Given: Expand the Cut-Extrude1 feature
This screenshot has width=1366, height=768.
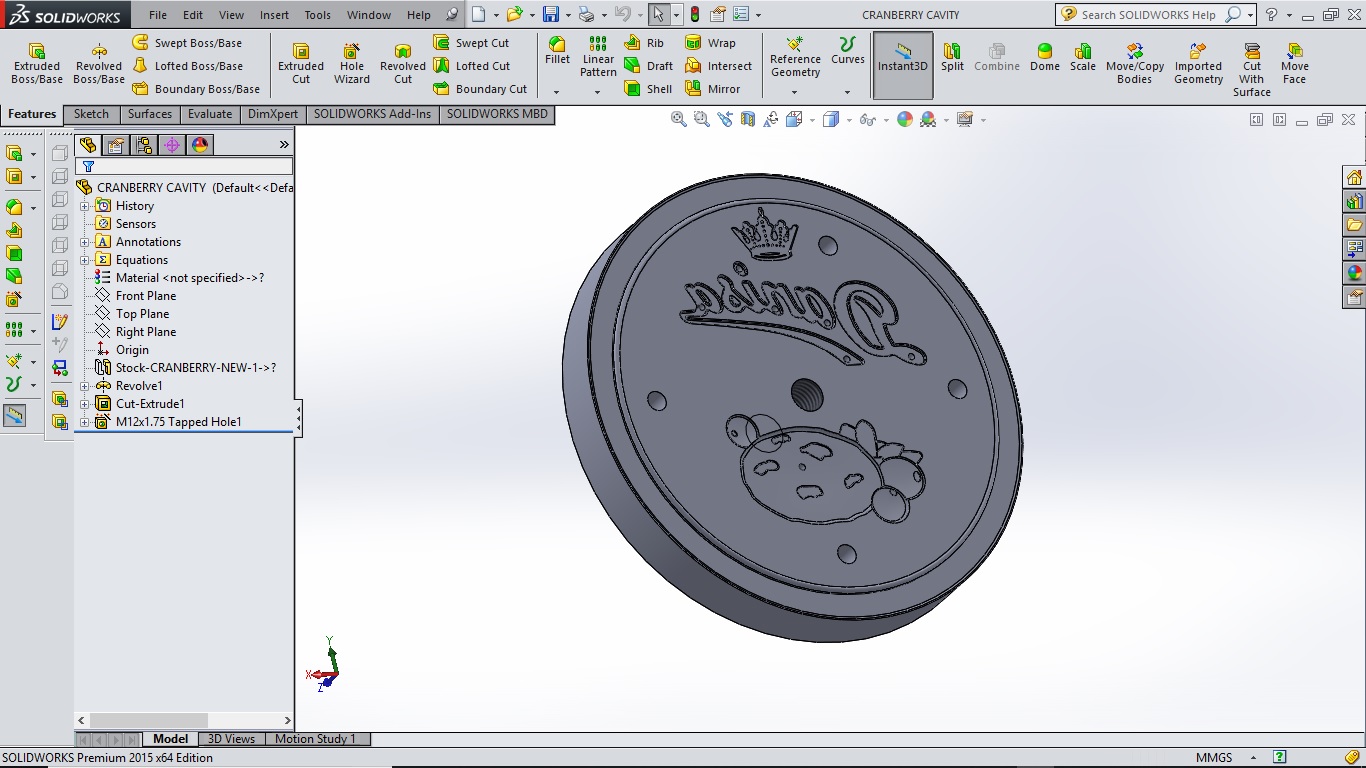Looking at the screenshot, I should [85, 404].
